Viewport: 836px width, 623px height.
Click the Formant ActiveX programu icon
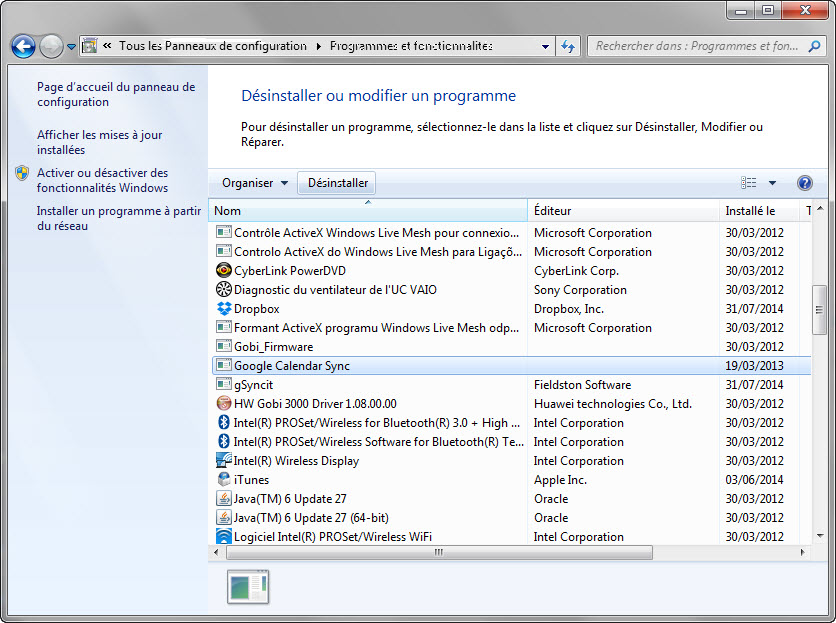pos(223,328)
